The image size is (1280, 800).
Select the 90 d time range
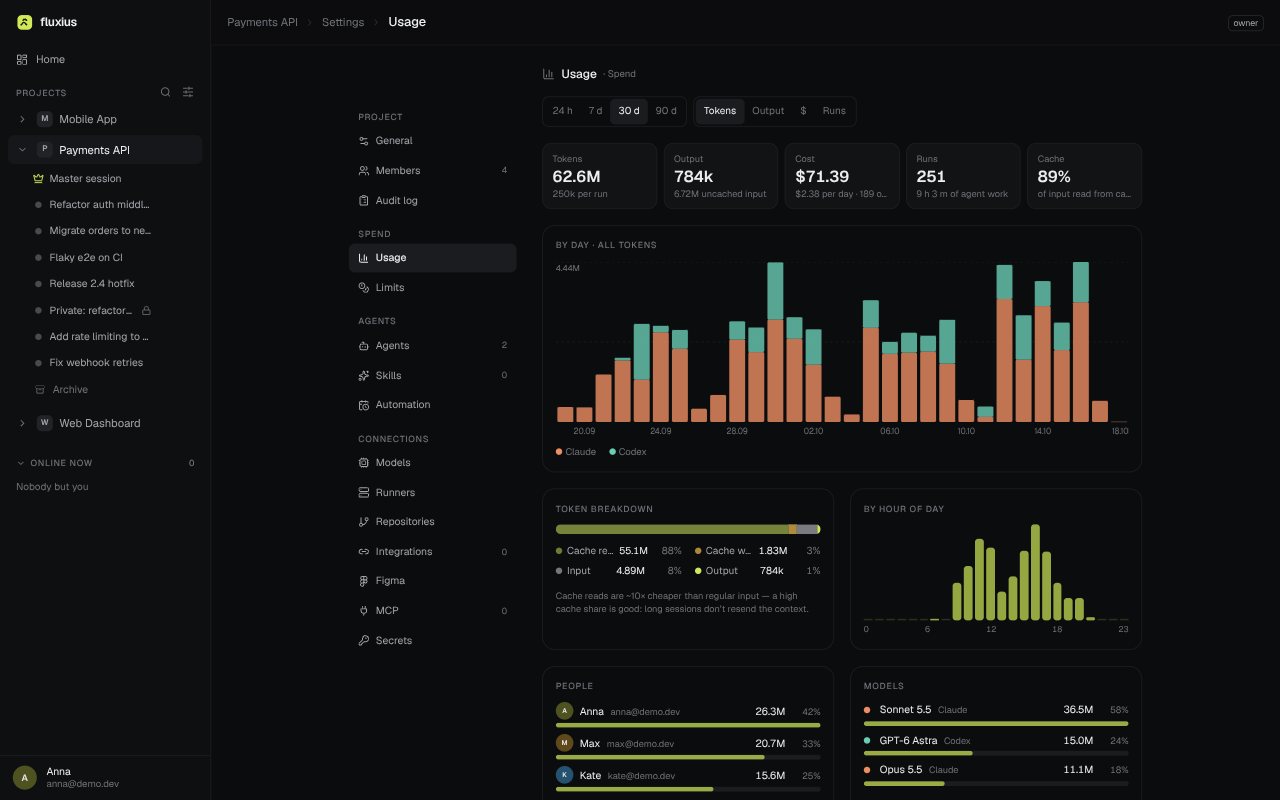(x=666, y=111)
